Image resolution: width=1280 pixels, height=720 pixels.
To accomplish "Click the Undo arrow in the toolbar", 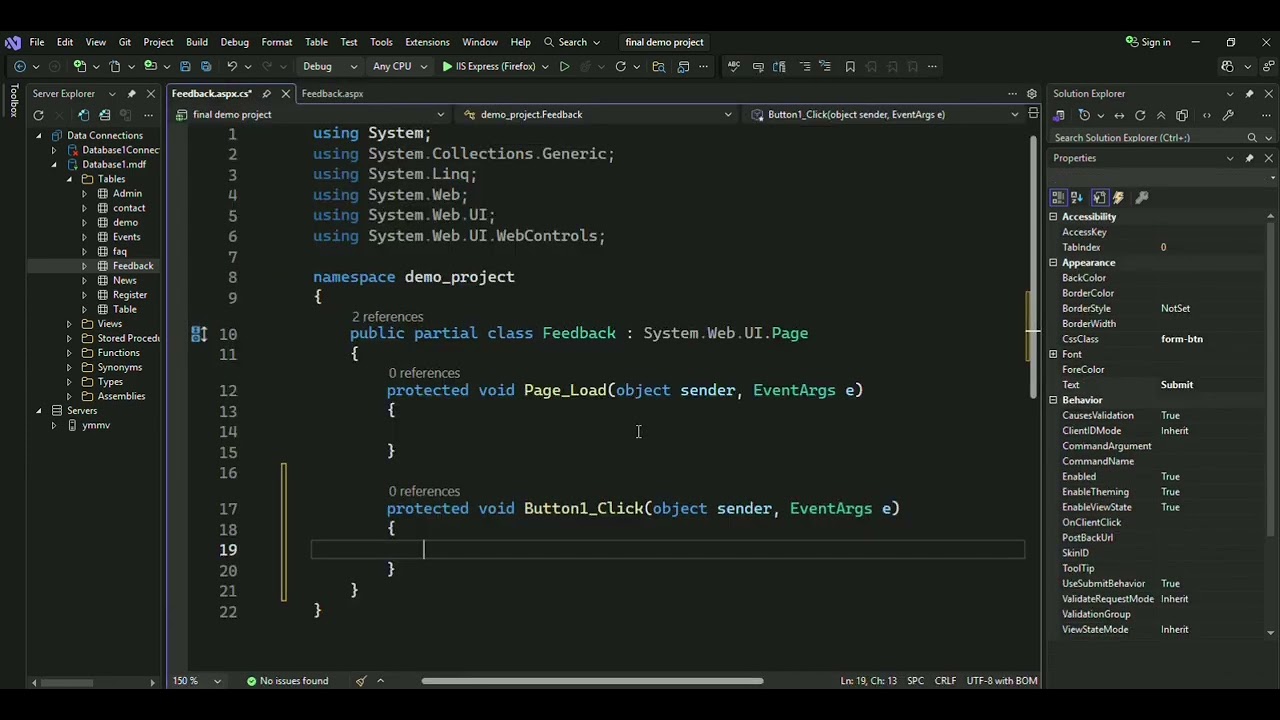I will (x=232, y=67).
